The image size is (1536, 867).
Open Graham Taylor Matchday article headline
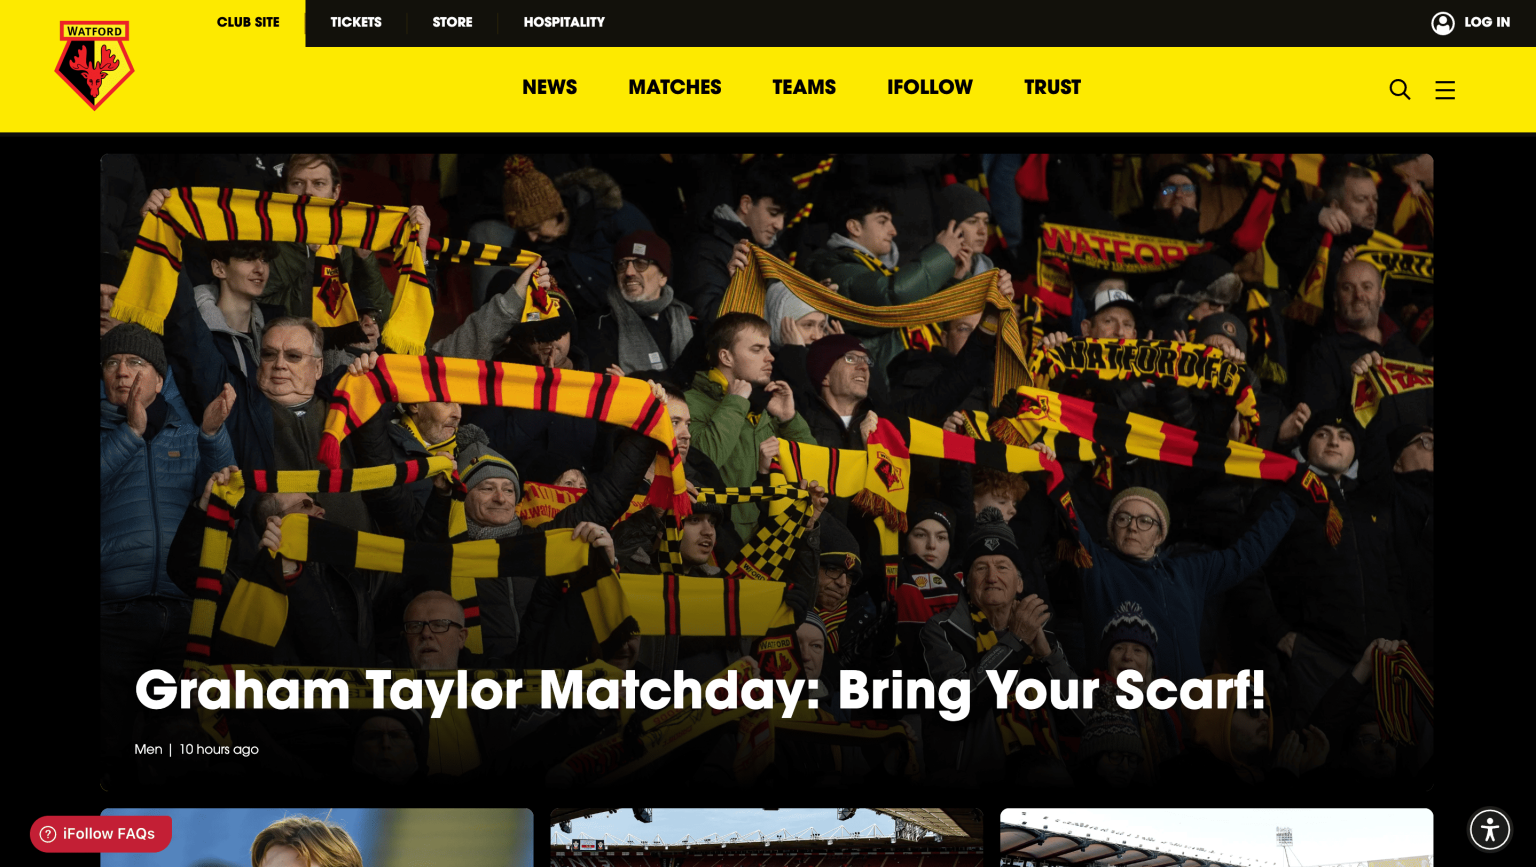[700, 691]
